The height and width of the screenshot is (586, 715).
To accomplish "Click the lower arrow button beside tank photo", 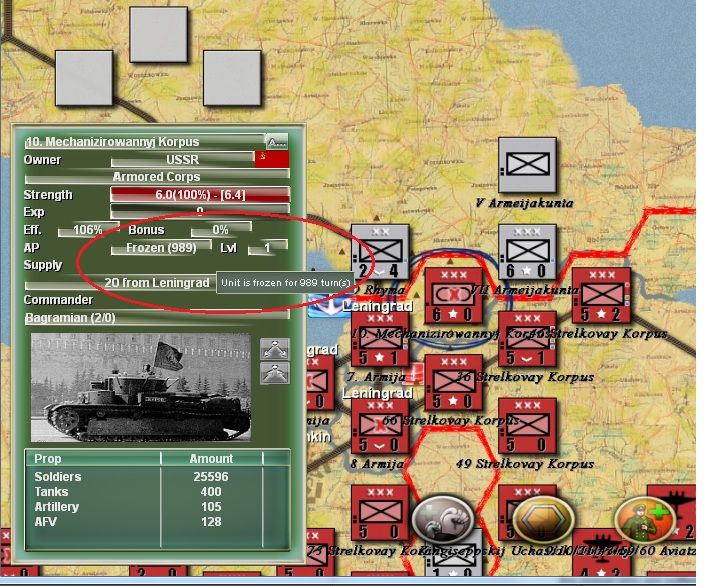I will tap(275, 373).
